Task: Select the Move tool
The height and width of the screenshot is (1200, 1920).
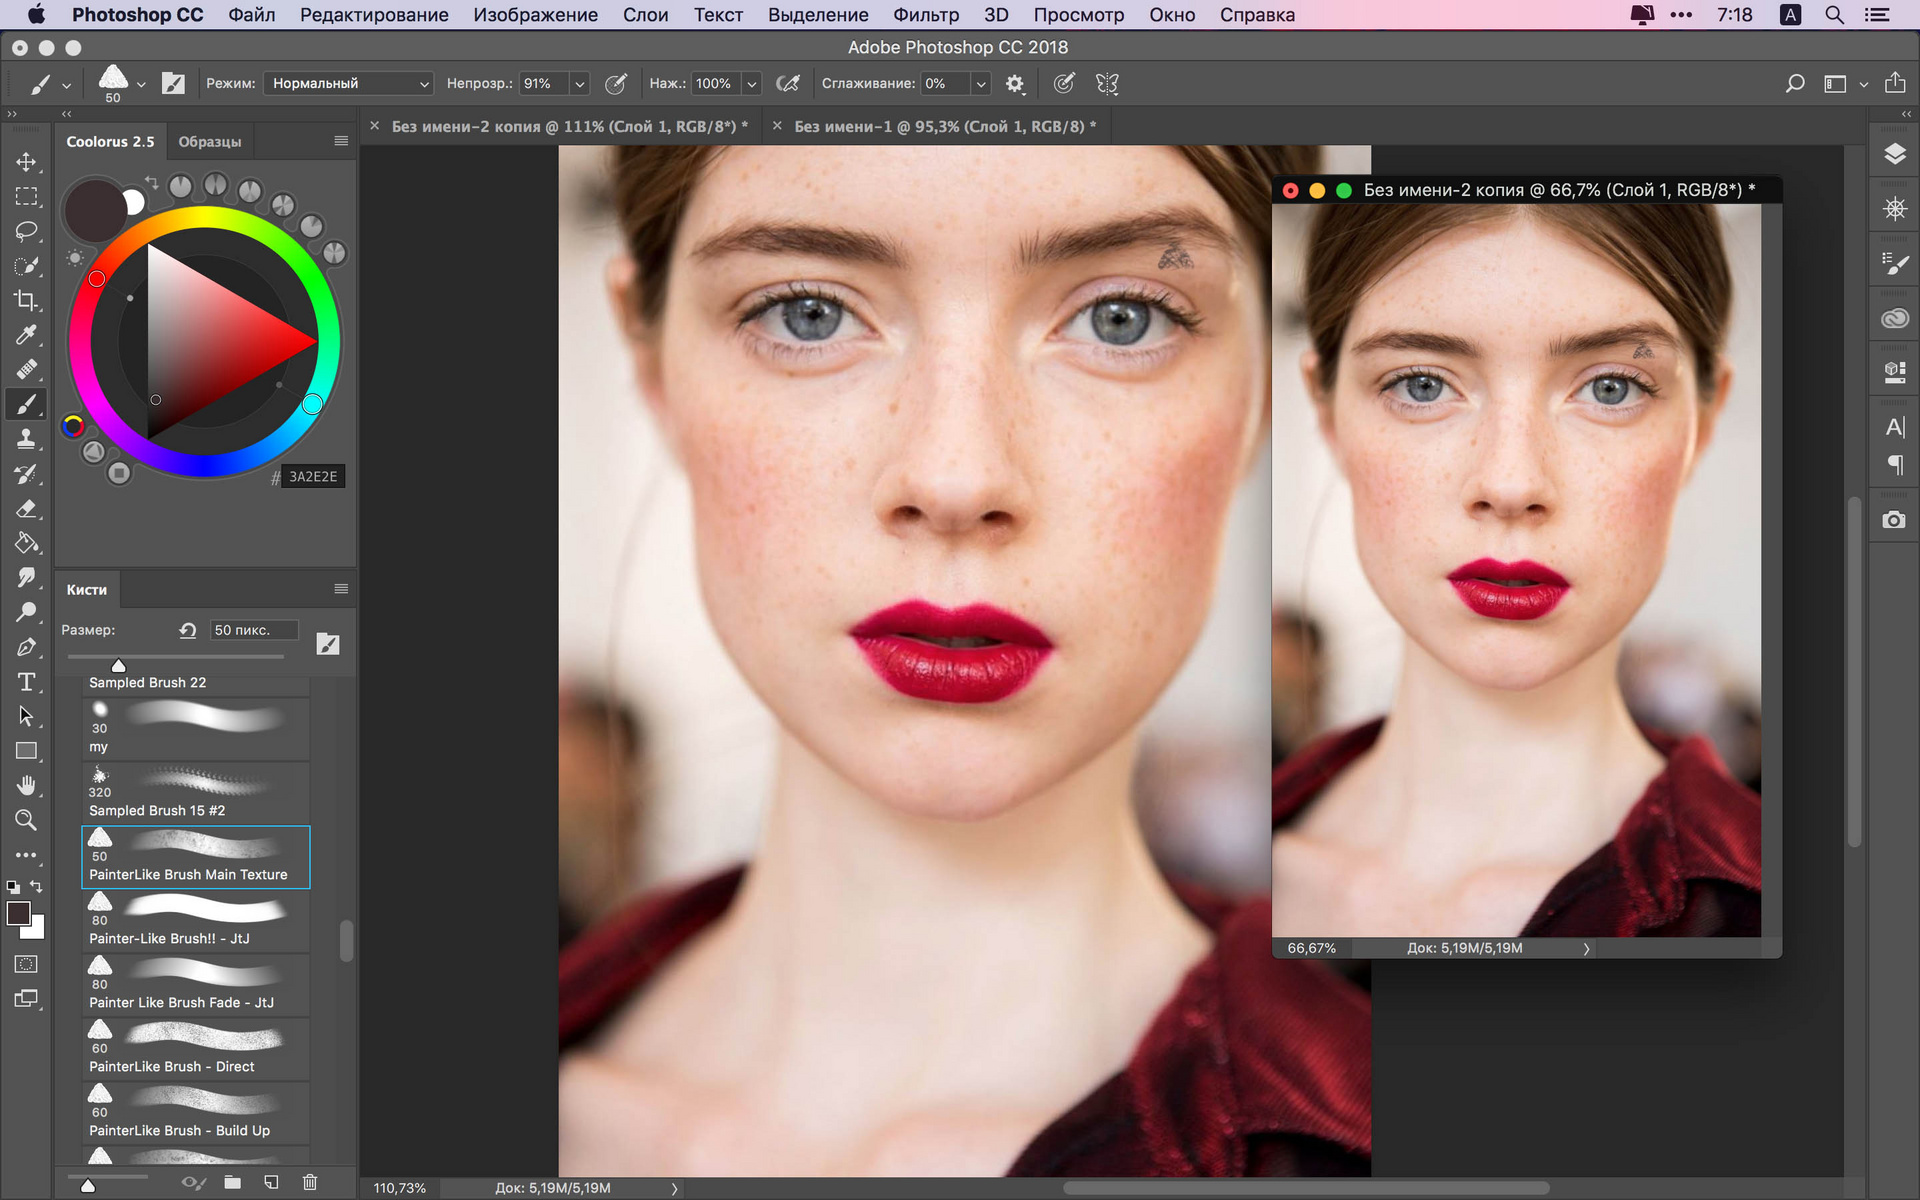Action: [27, 162]
